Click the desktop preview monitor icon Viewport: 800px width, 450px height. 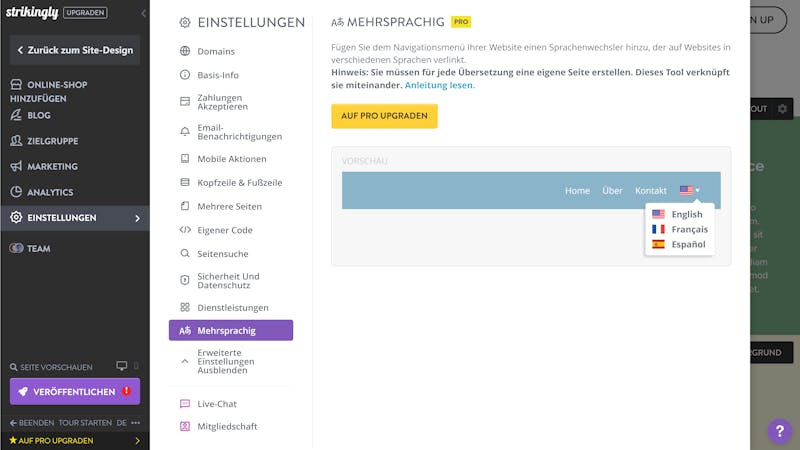coord(121,366)
